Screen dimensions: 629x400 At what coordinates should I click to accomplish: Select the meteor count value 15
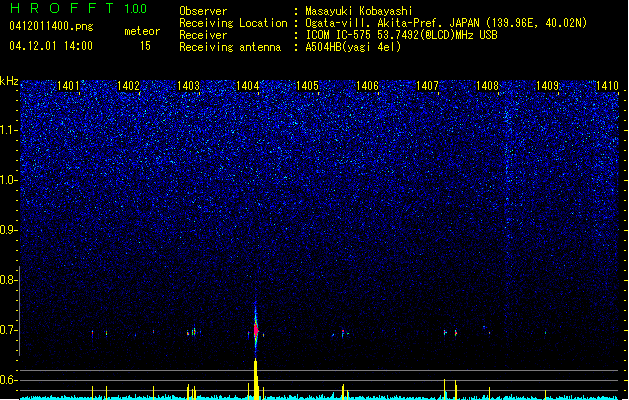point(145,46)
